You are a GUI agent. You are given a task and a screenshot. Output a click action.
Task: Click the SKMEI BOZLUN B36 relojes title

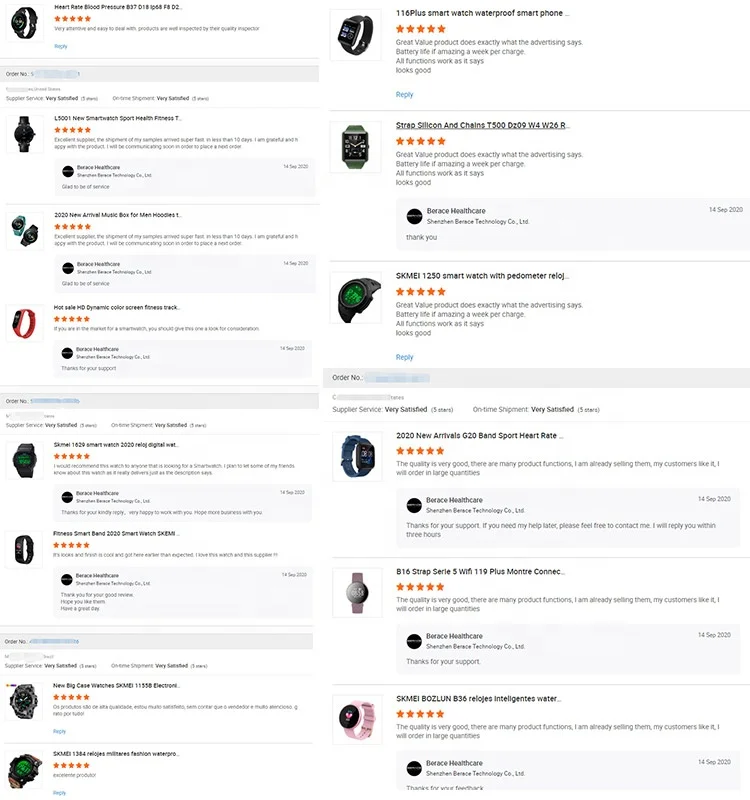point(478,698)
